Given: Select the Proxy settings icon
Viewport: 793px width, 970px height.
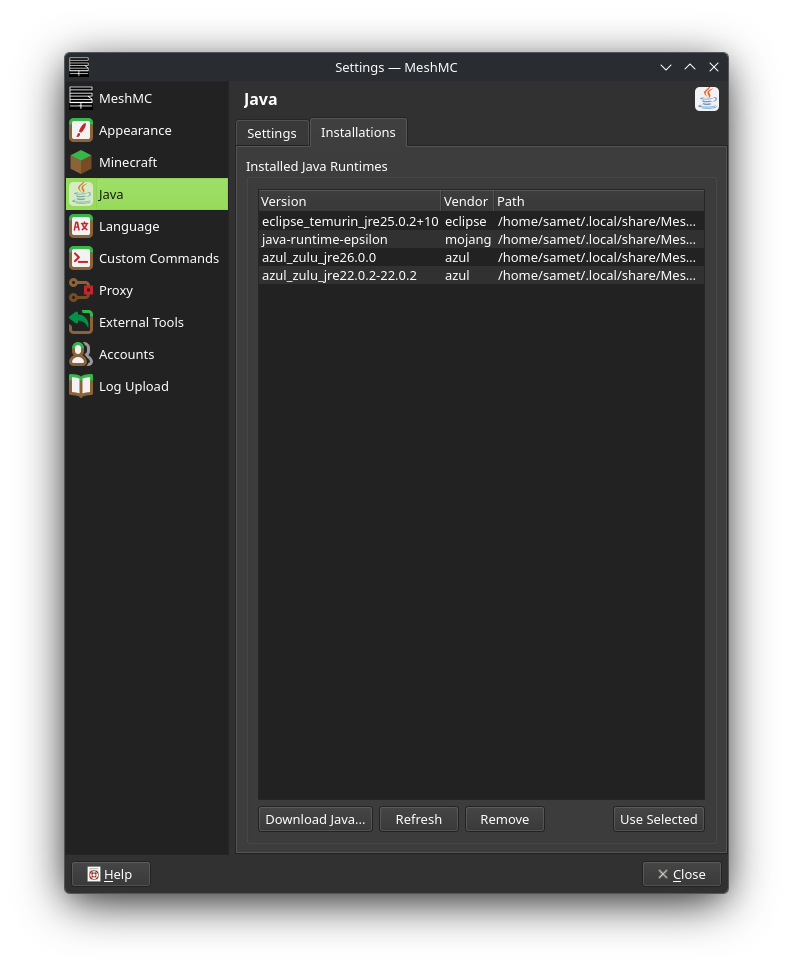Looking at the screenshot, I should tap(81, 290).
